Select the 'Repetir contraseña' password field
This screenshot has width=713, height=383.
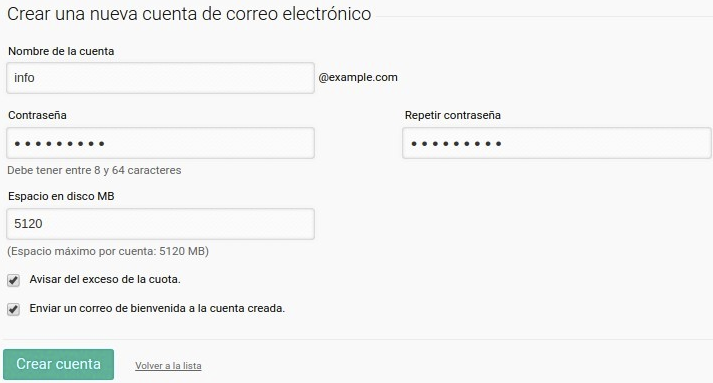tap(557, 143)
